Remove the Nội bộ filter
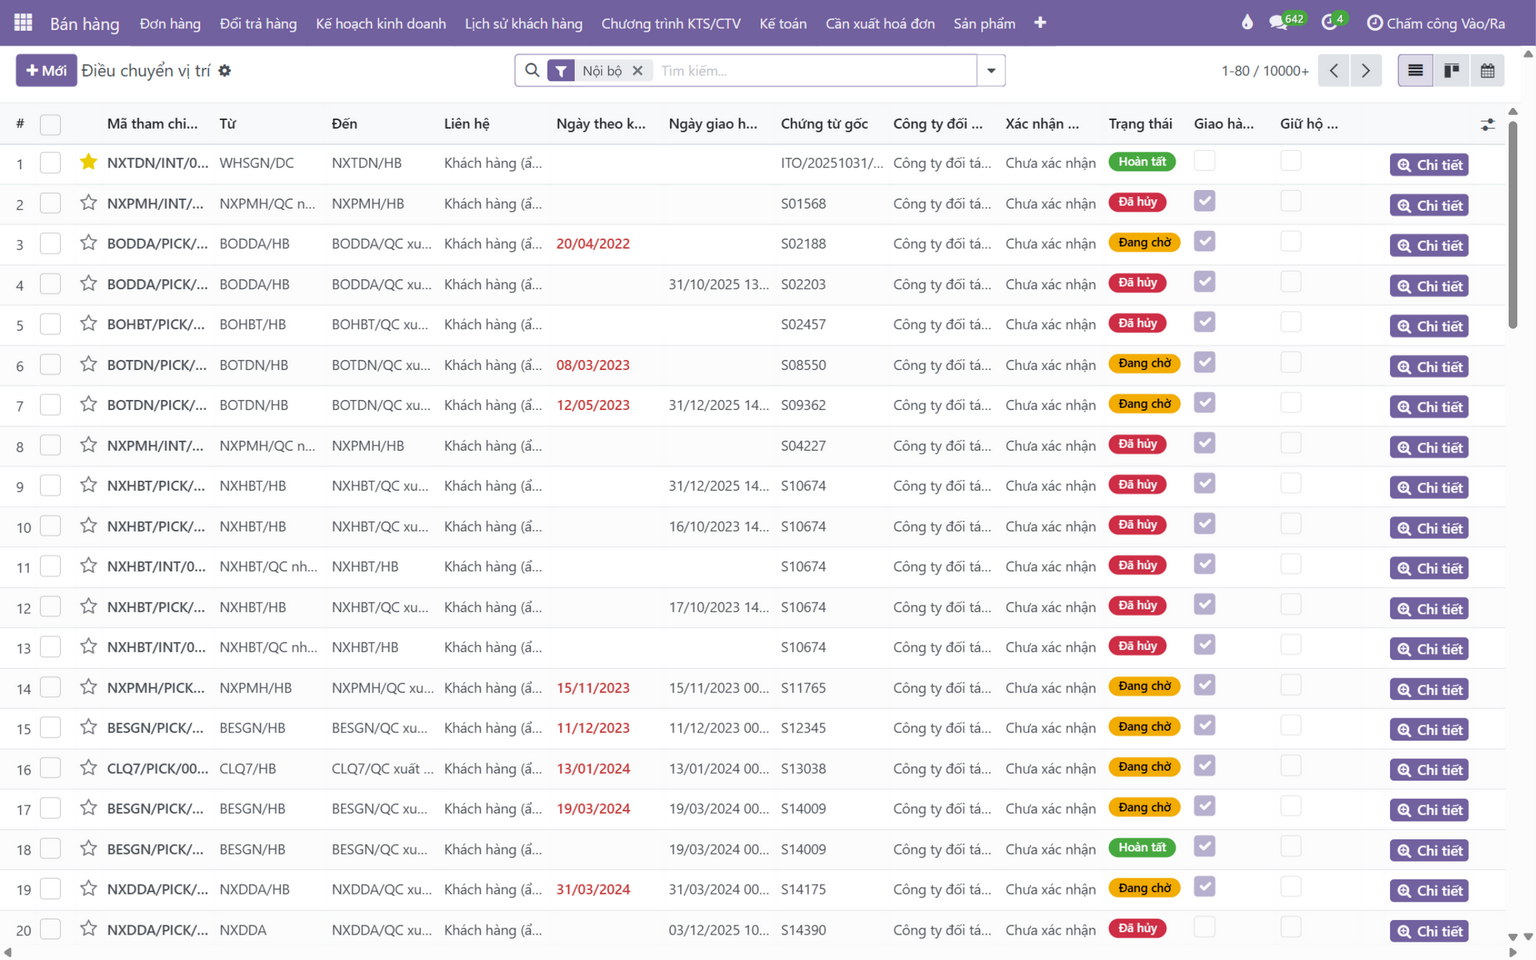Screen dimensions: 1536x960 pyautogui.click(x=637, y=71)
